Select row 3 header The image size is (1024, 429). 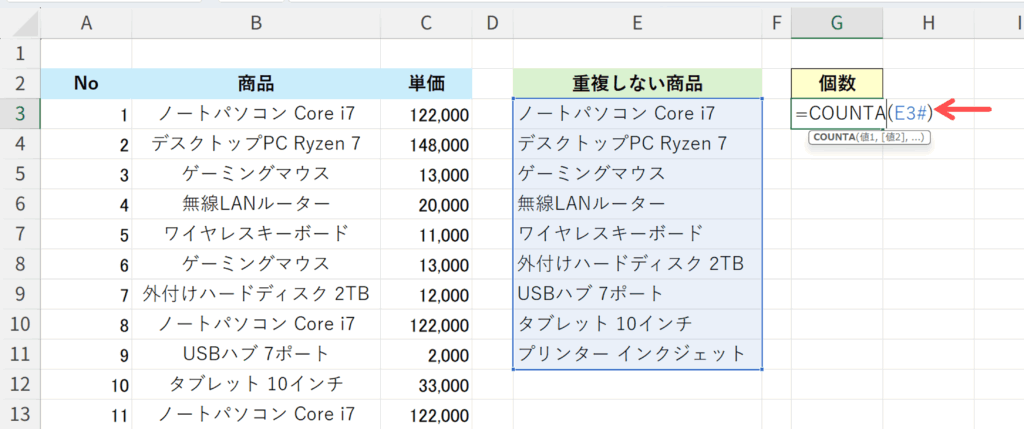(20, 114)
